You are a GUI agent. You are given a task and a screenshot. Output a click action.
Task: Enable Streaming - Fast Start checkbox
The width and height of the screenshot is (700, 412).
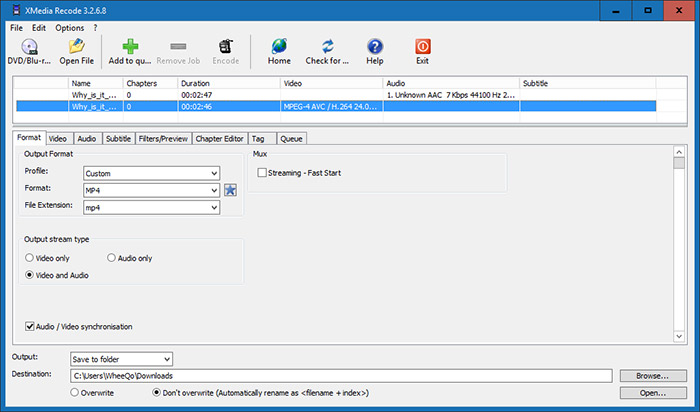click(262, 173)
